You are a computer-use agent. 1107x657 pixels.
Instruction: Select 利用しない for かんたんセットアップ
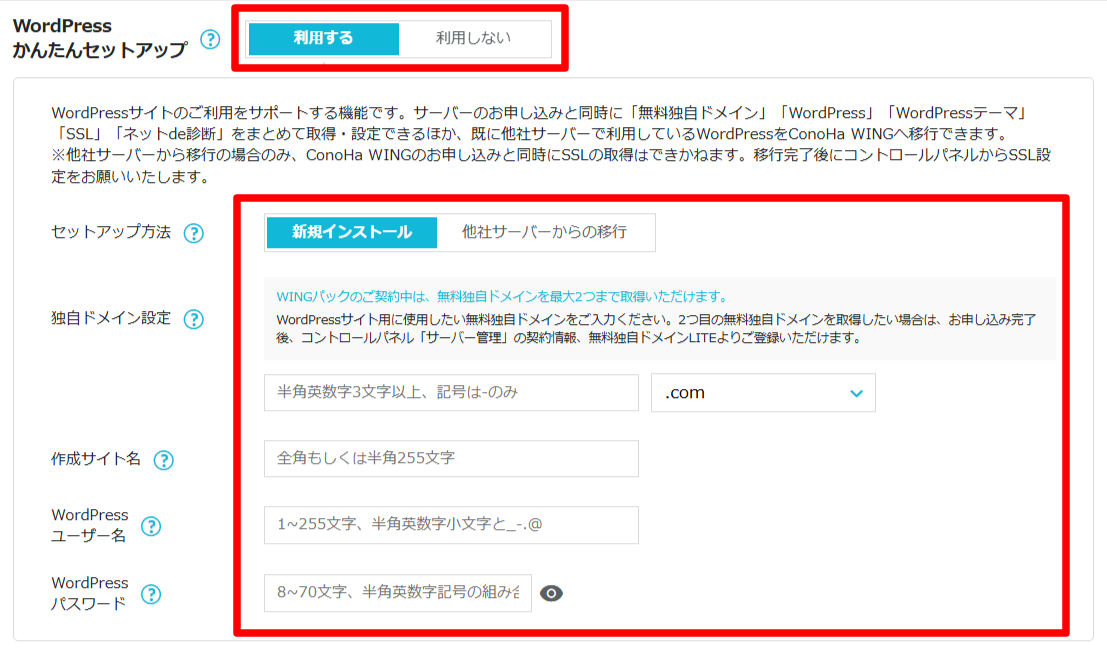(x=474, y=38)
